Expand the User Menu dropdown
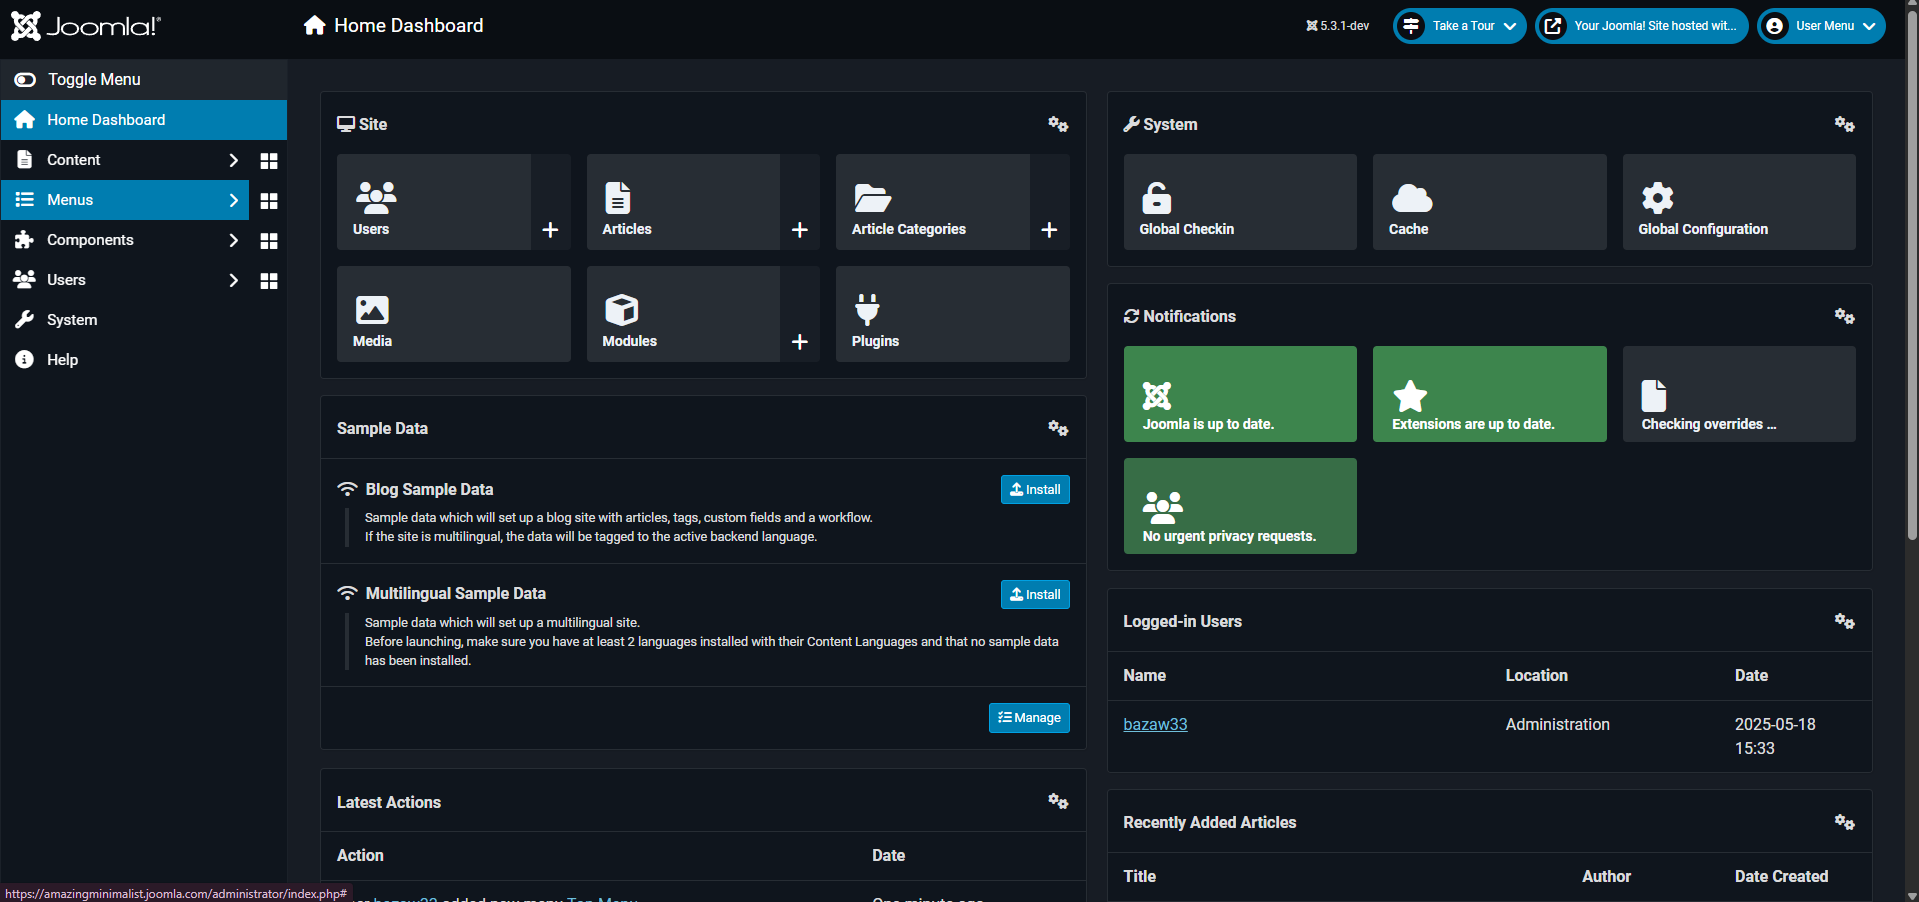The image size is (1919, 902). (x=1821, y=26)
